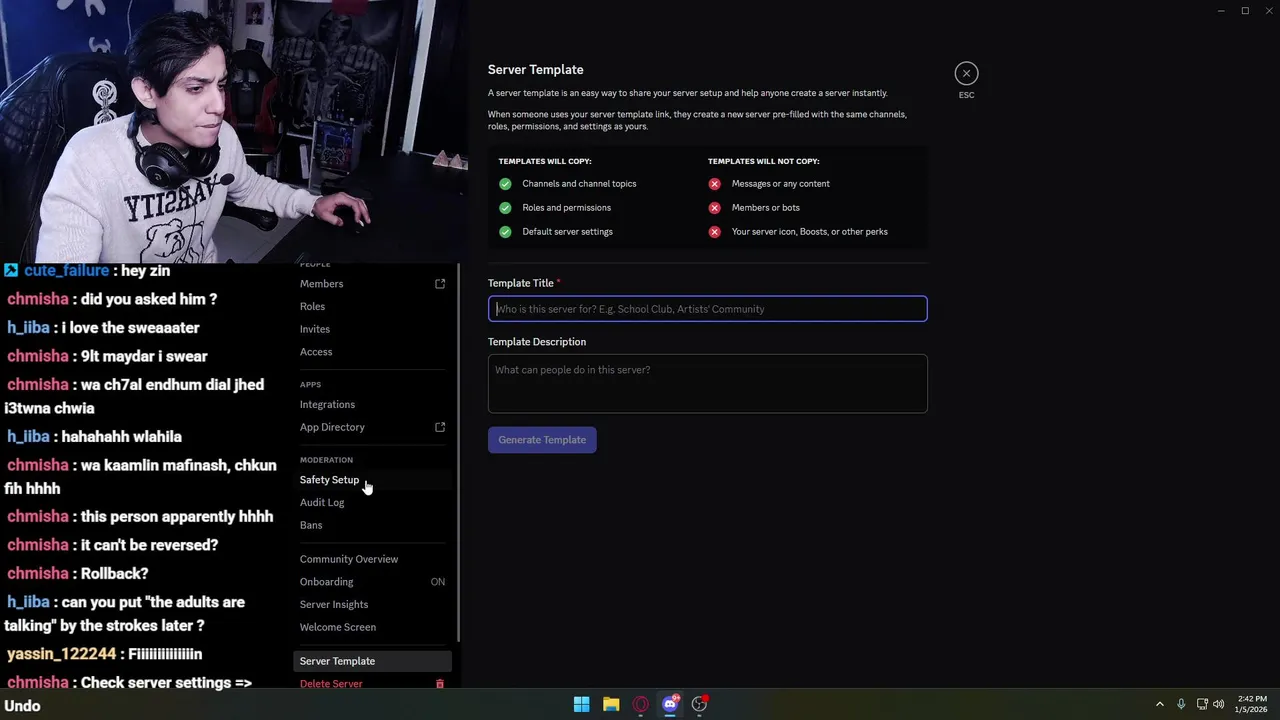Open network settings tray icon
The width and height of the screenshot is (1280, 720).
[x=1202, y=704]
